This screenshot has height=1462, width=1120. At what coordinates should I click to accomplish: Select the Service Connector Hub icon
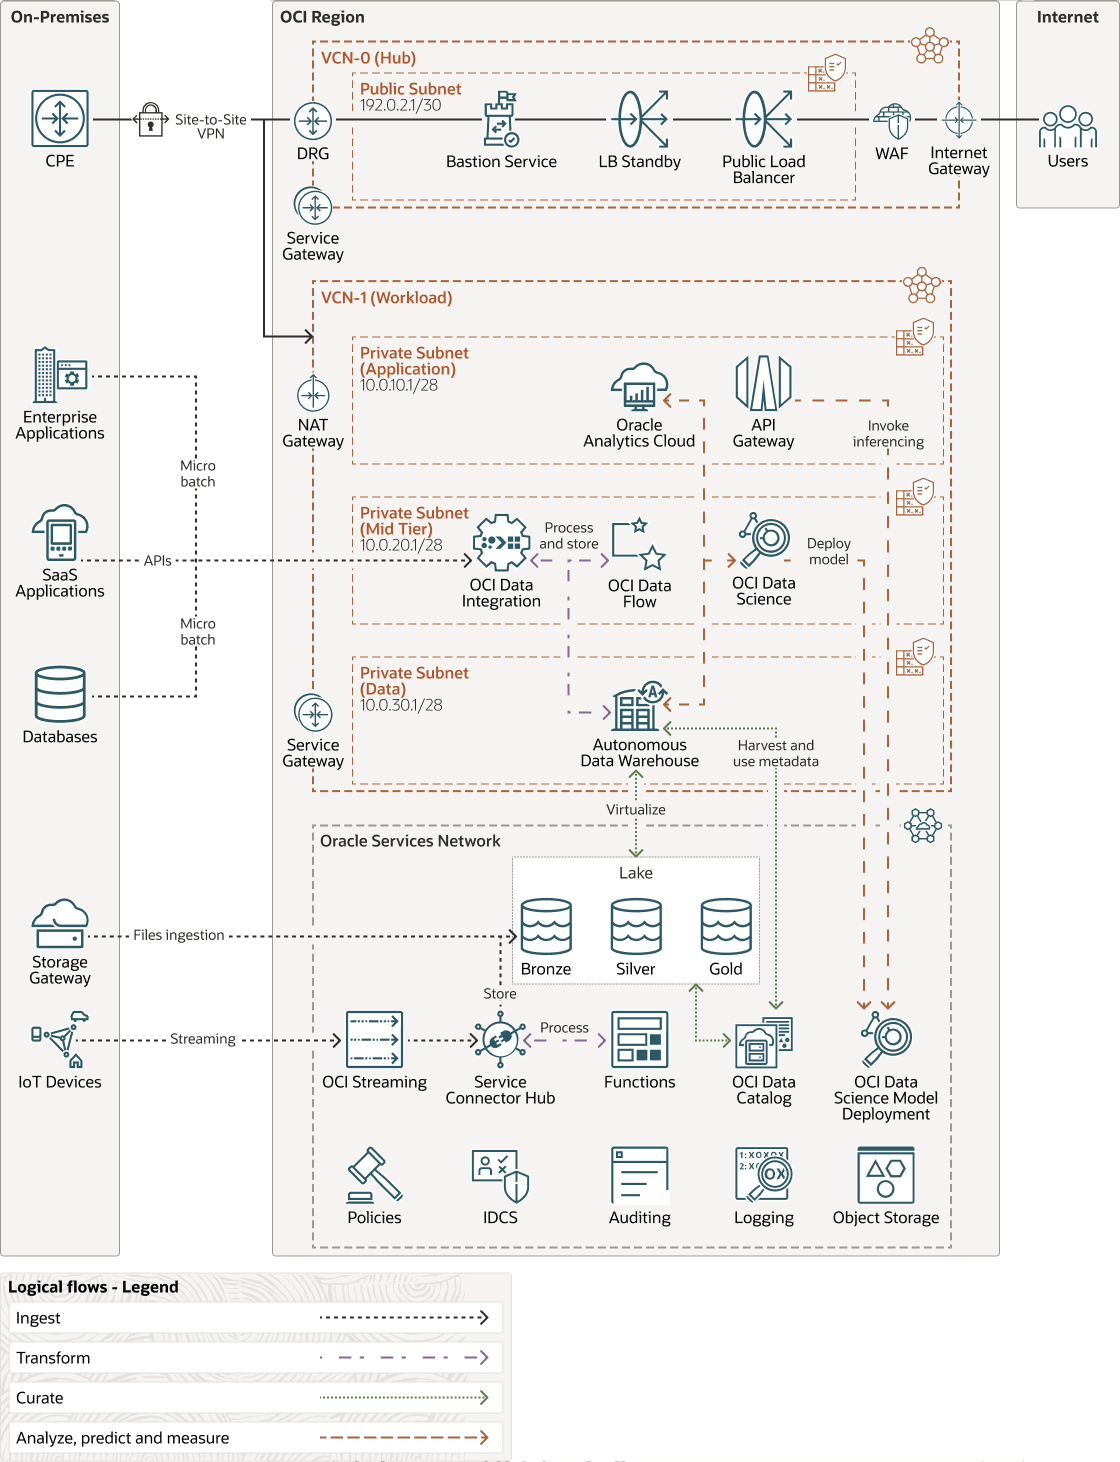[x=500, y=1040]
